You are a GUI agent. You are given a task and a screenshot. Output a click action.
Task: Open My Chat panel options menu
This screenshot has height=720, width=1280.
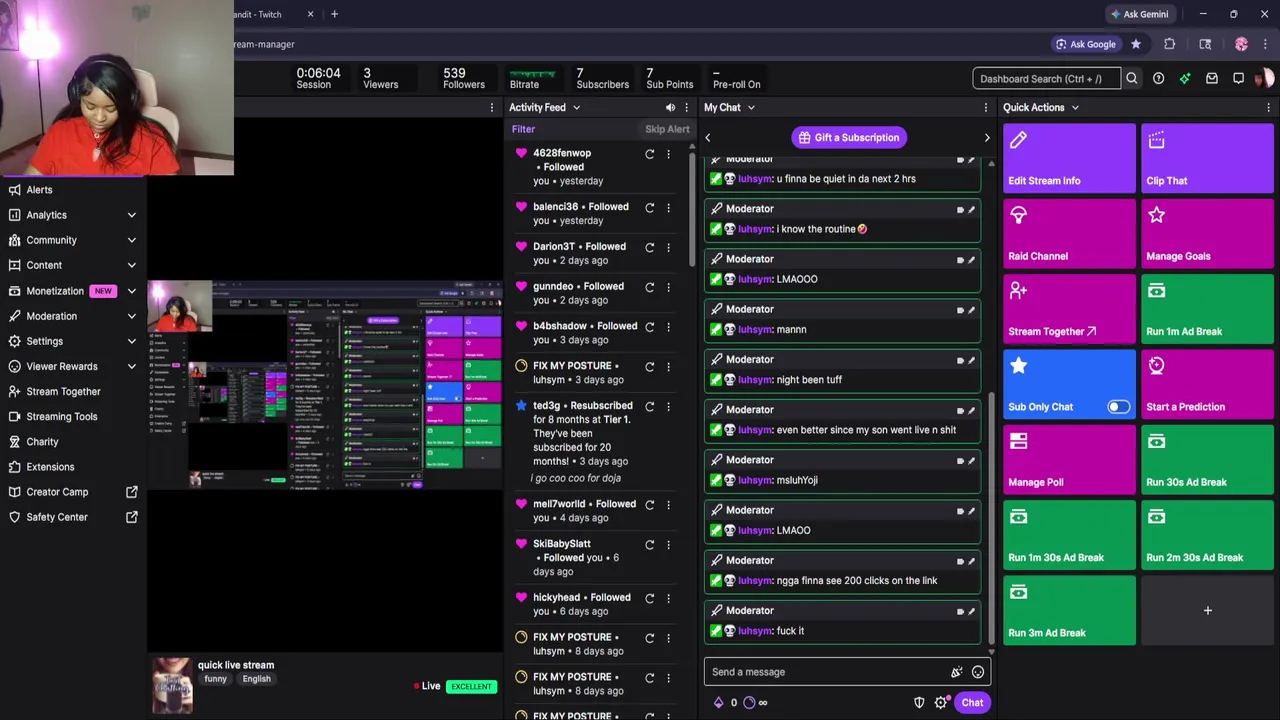[x=986, y=107]
